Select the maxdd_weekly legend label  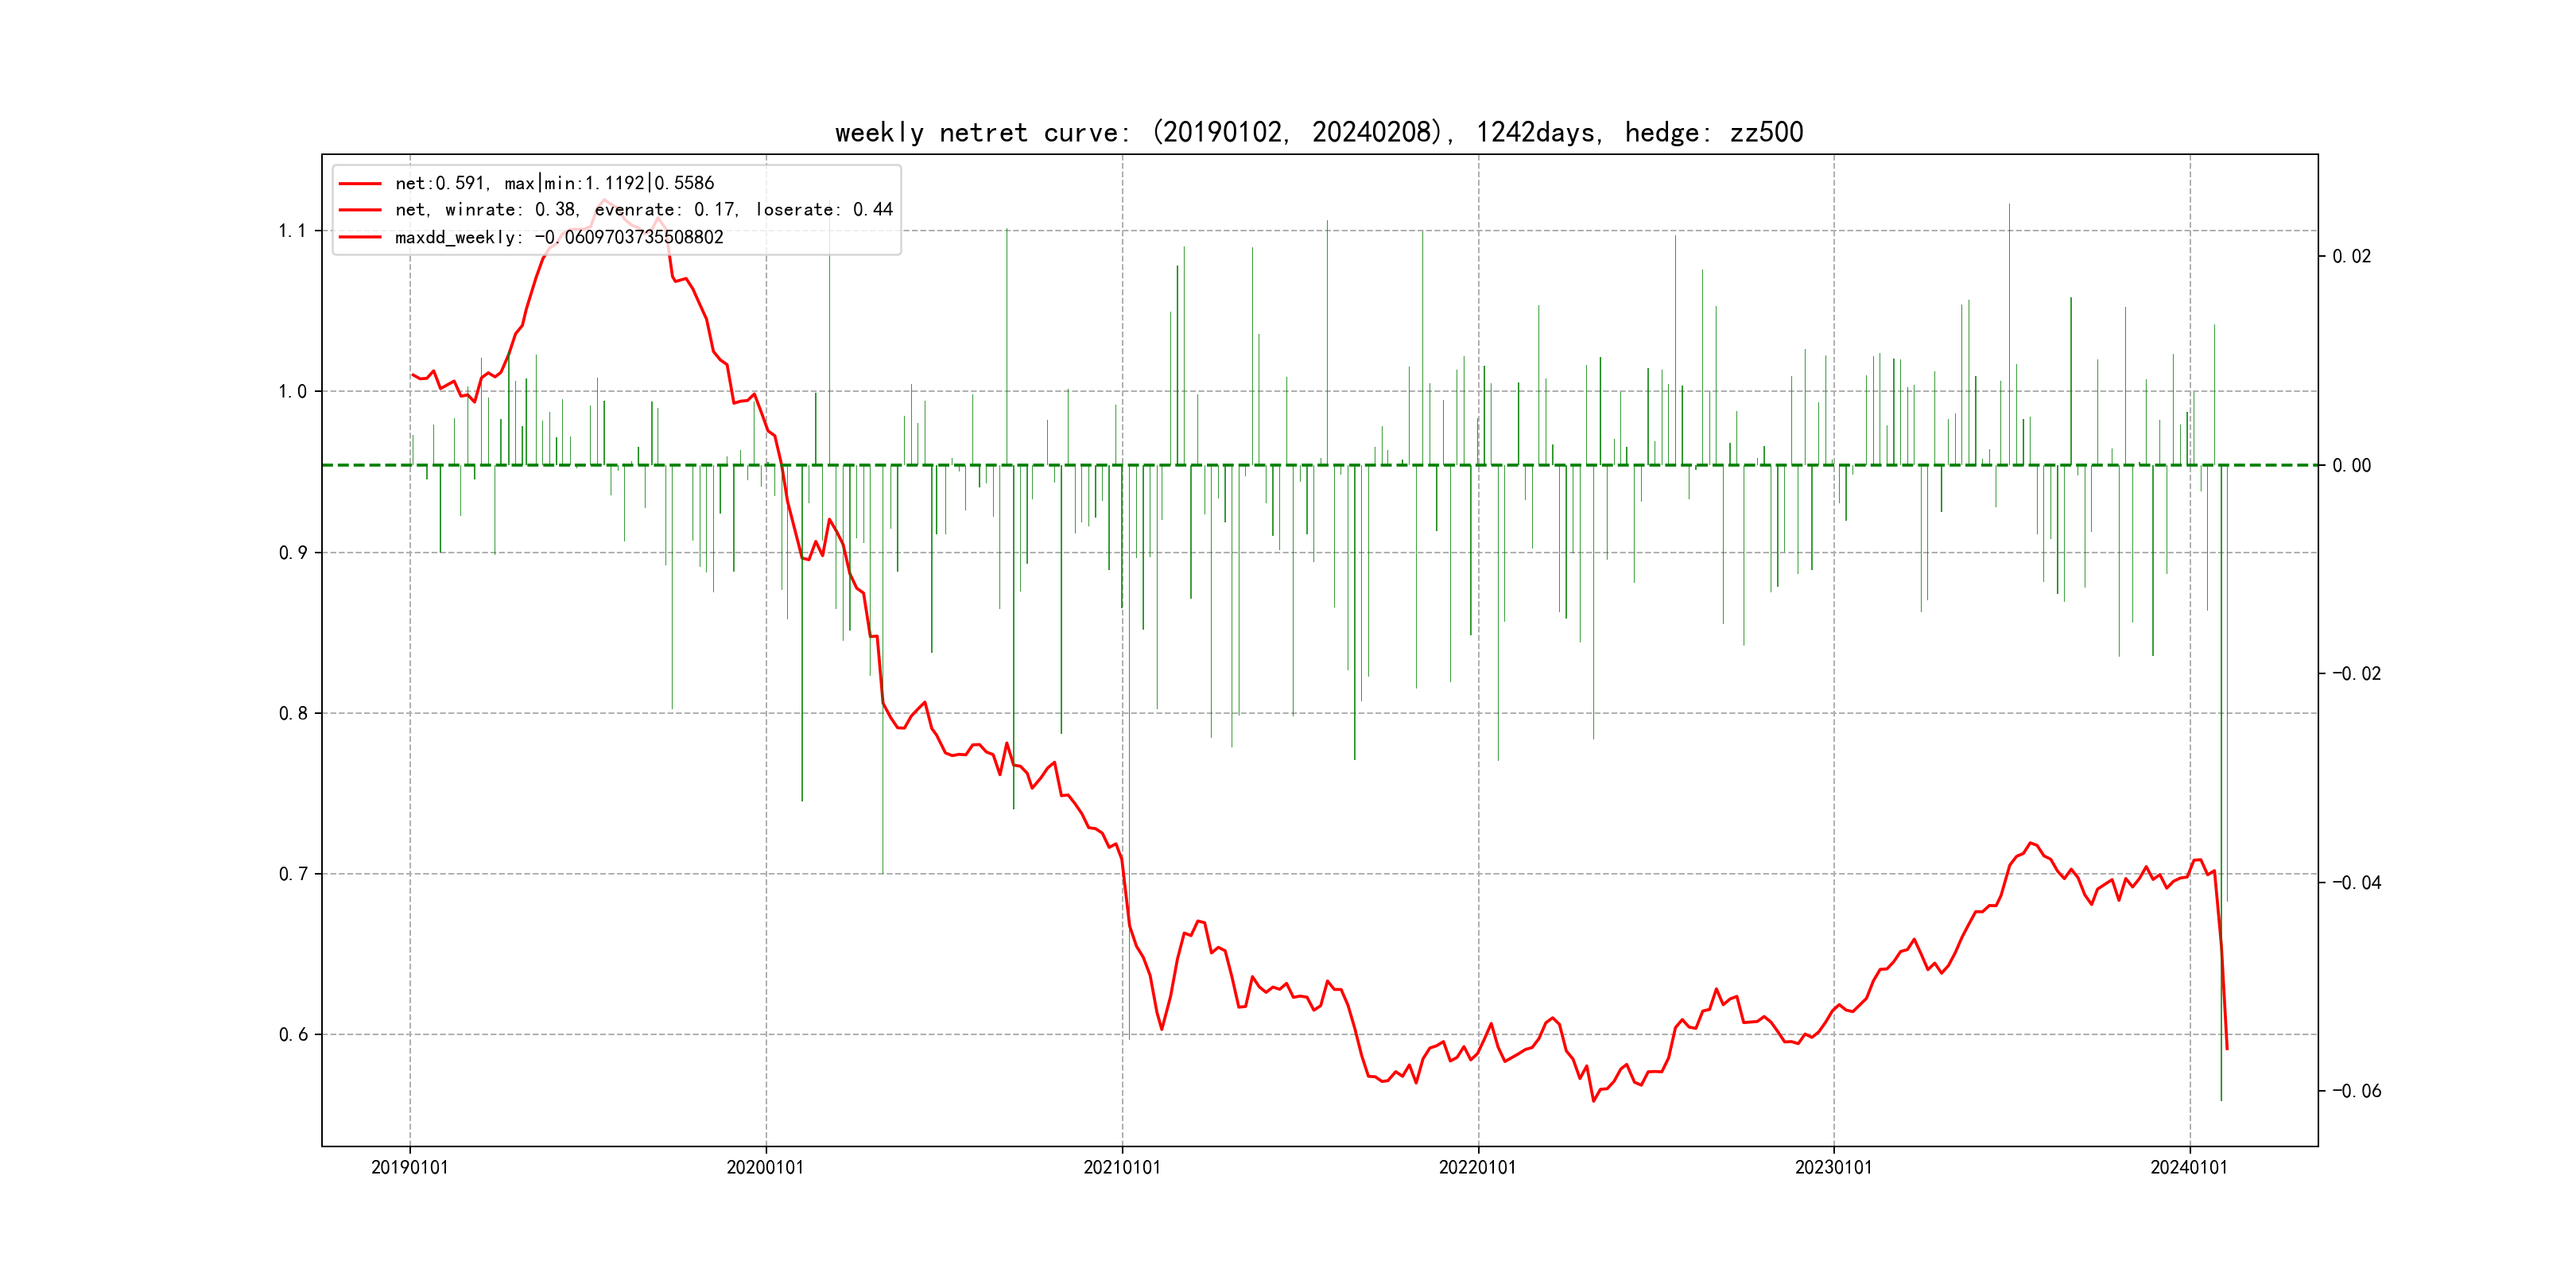pyautogui.click(x=558, y=237)
